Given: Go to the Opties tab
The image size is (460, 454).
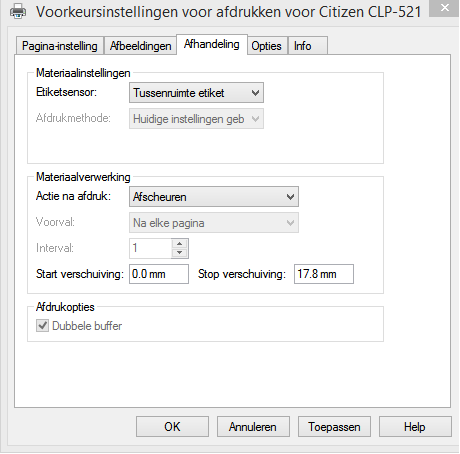Looking at the screenshot, I should click(x=266, y=46).
